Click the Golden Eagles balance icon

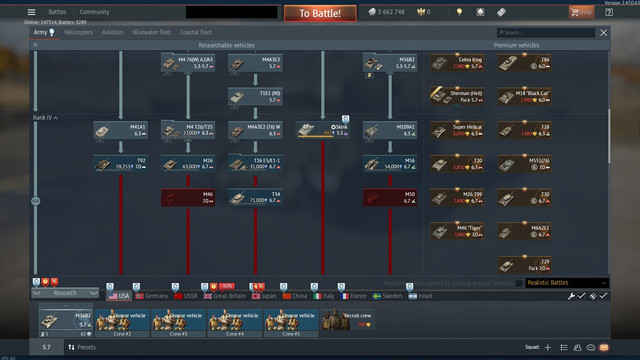tap(421, 12)
